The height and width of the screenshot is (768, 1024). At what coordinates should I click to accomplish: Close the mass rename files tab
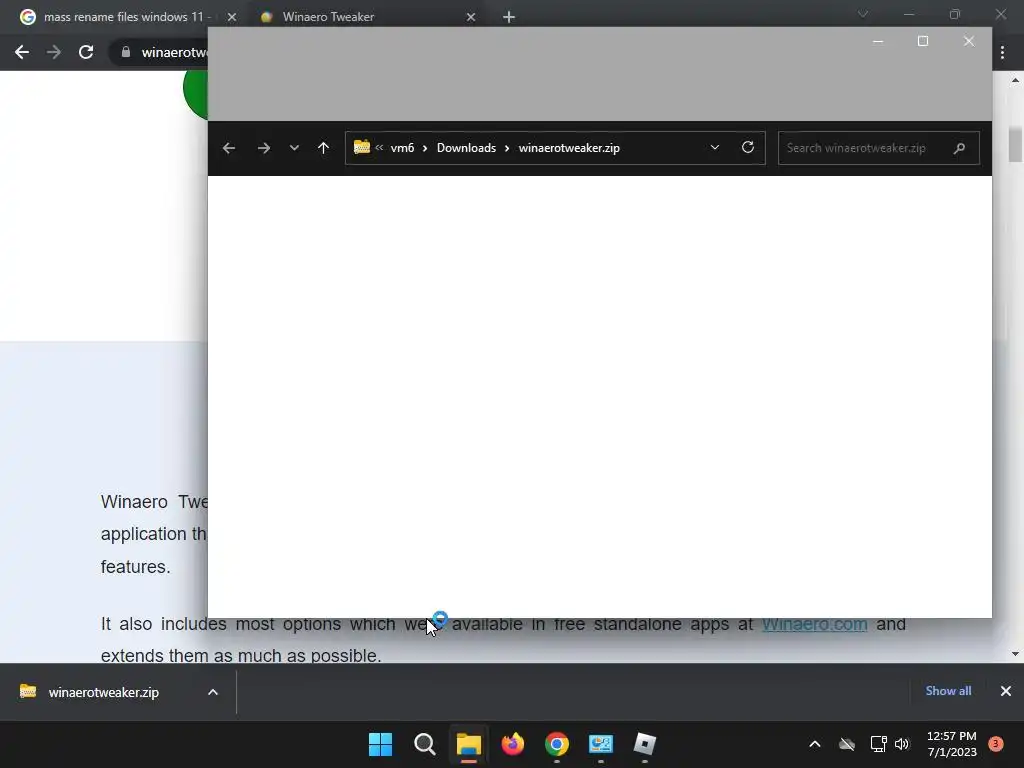pyautogui.click(x=232, y=17)
